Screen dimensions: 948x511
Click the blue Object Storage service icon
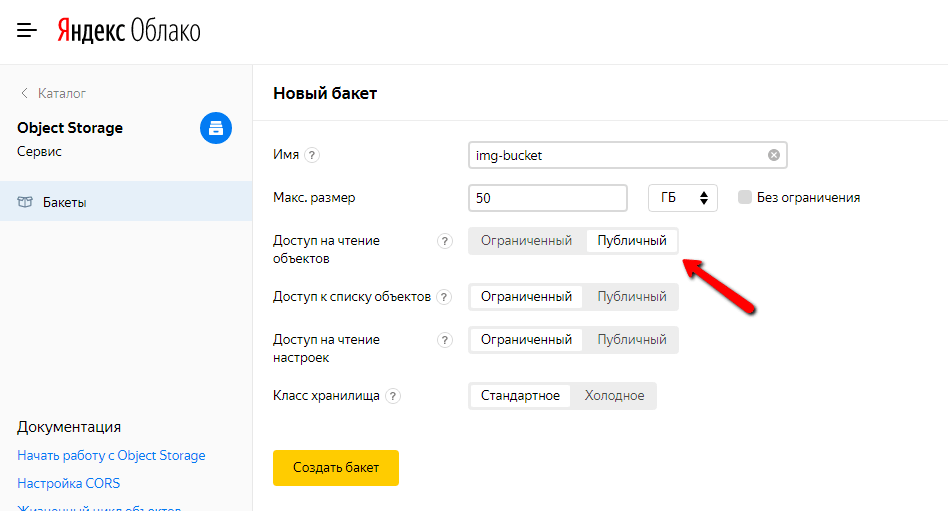pyautogui.click(x=216, y=128)
